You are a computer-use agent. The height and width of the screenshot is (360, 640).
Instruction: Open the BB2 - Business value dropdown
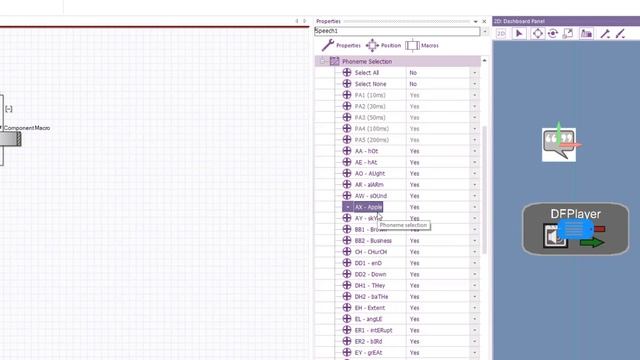click(x=475, y=241)
